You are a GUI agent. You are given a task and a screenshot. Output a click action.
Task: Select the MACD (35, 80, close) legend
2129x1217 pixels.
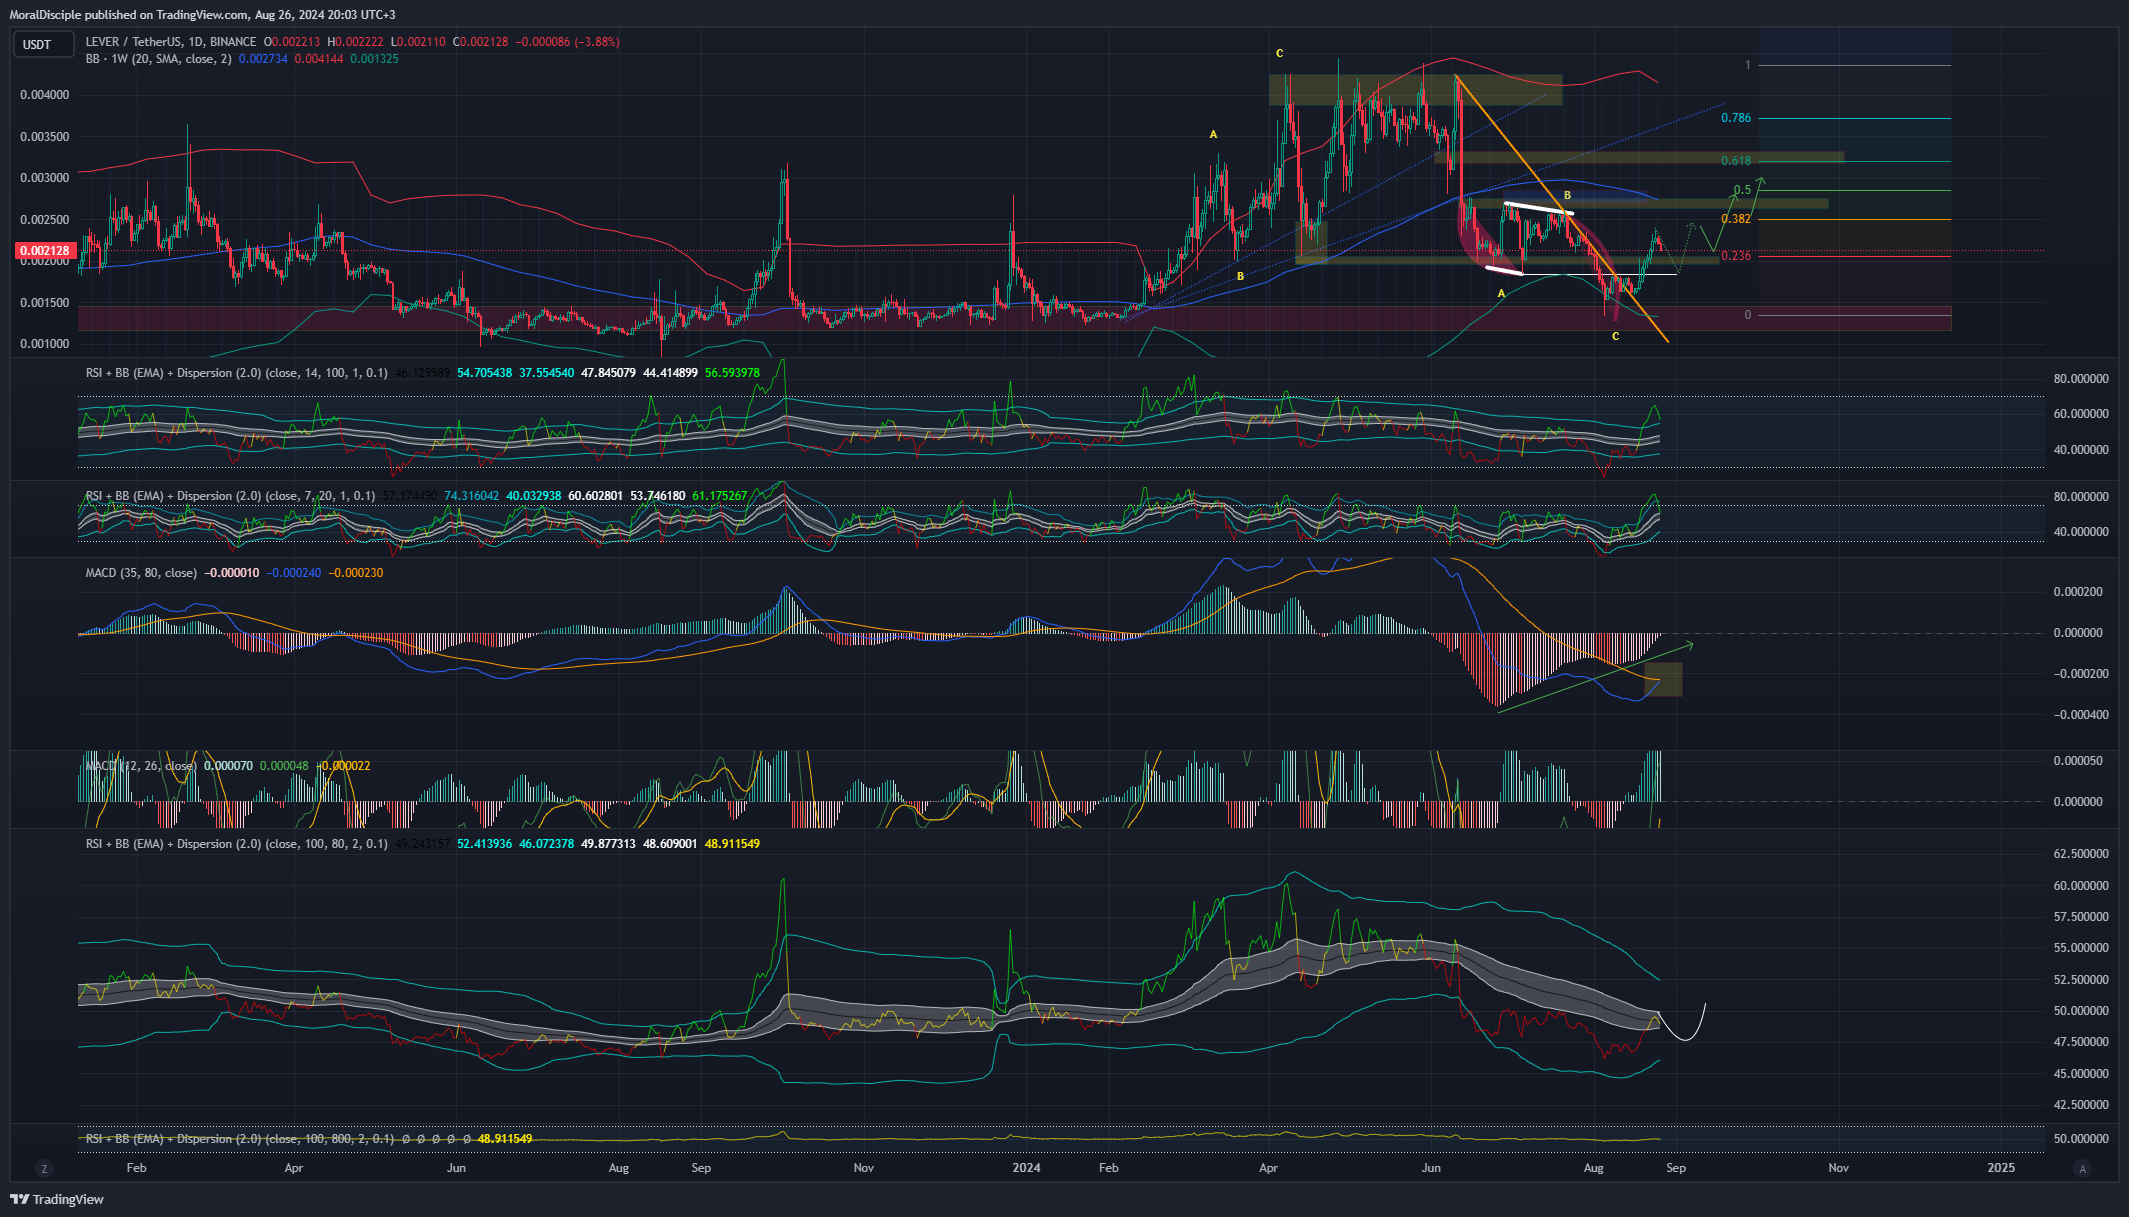click(x=141, y=573)
